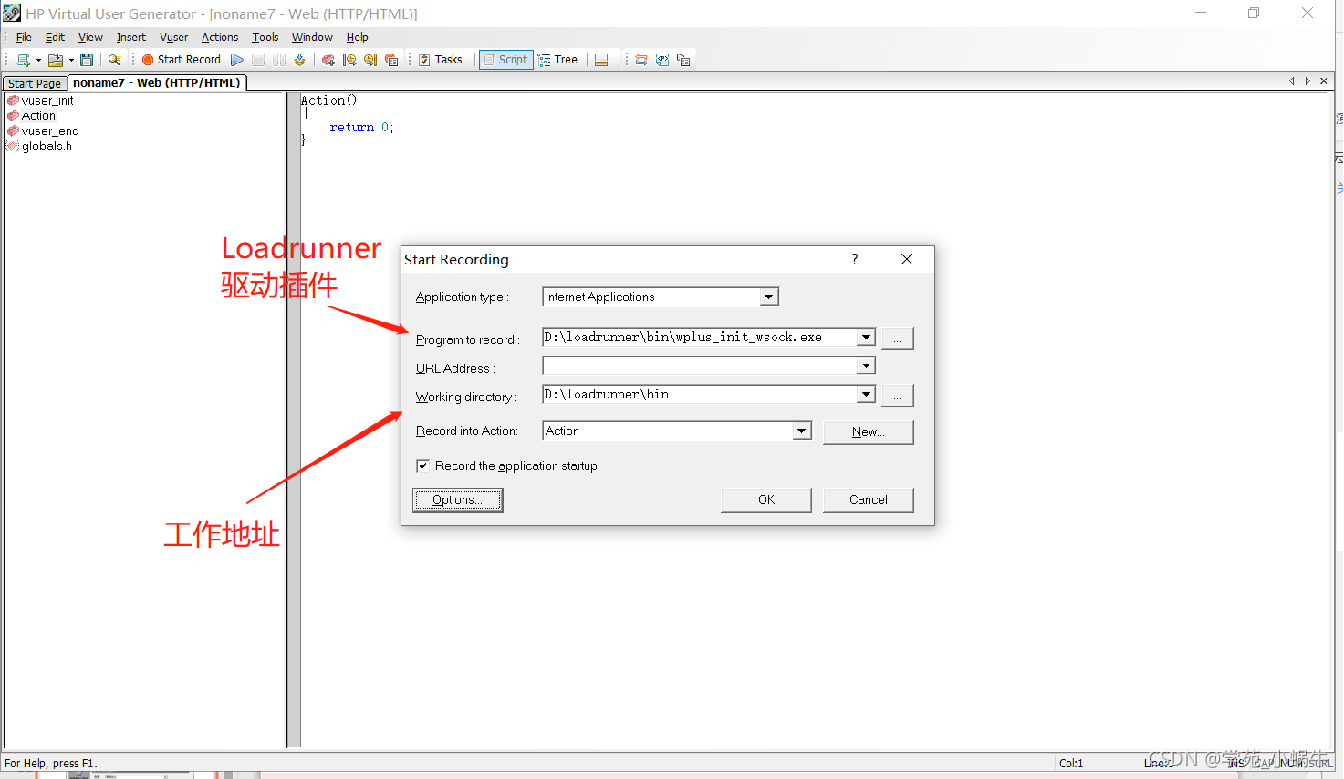Open the View menu
The height and width of the screenshot is (779, 1344).
pos(90,37)
